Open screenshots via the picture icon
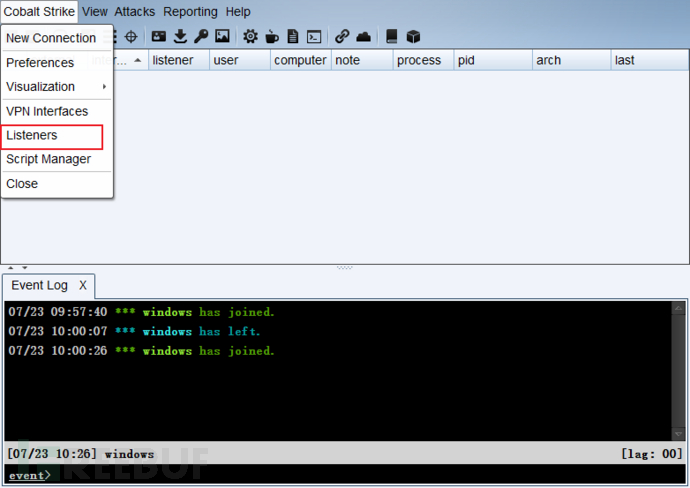Image resolution: width=690 pixels, height=488 pixels. [x=222, y=37]
